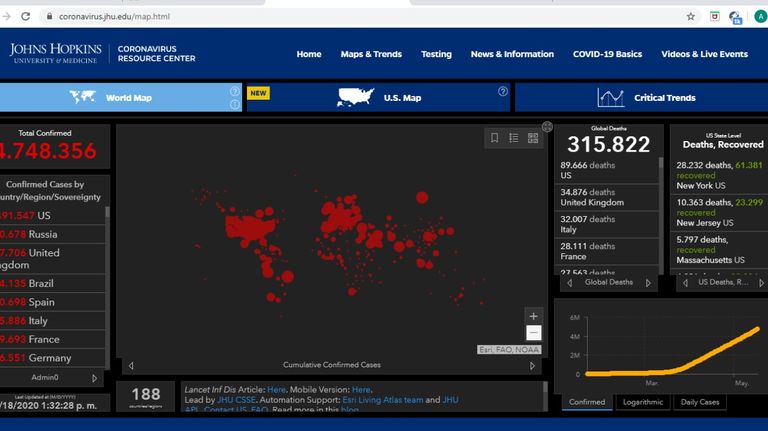Viewport: 768px width, 431px height.
Task: Switch chart to Confirmed tab
Action: coord(587,402)
